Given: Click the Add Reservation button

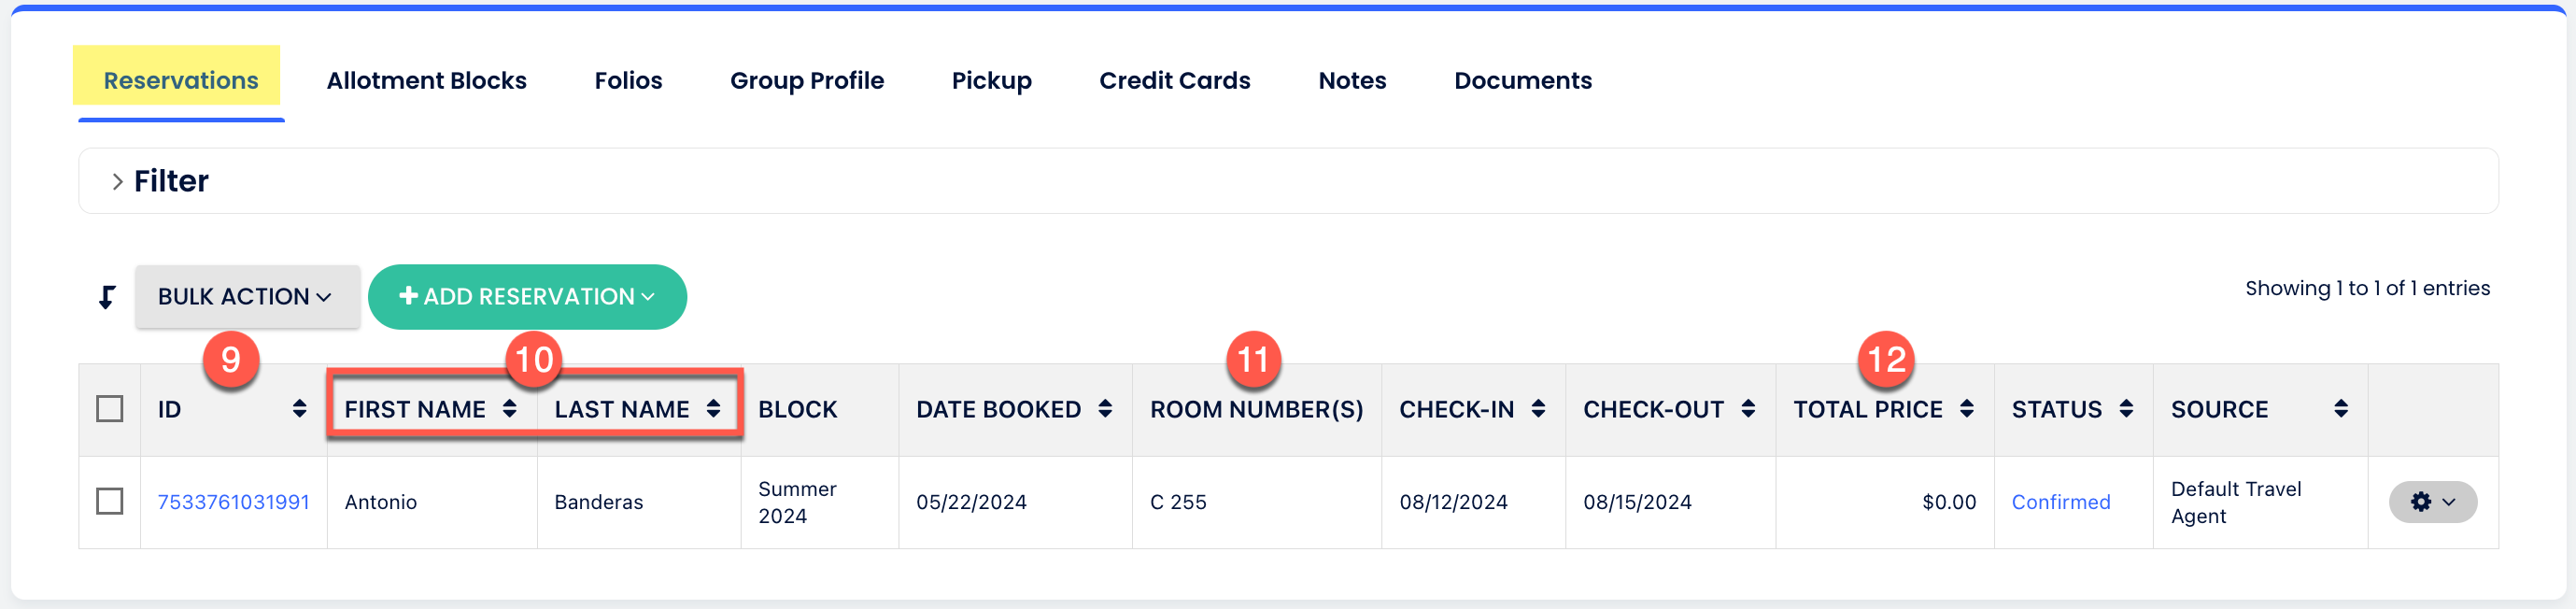Looking at the screenshot, I should [527, 297].
